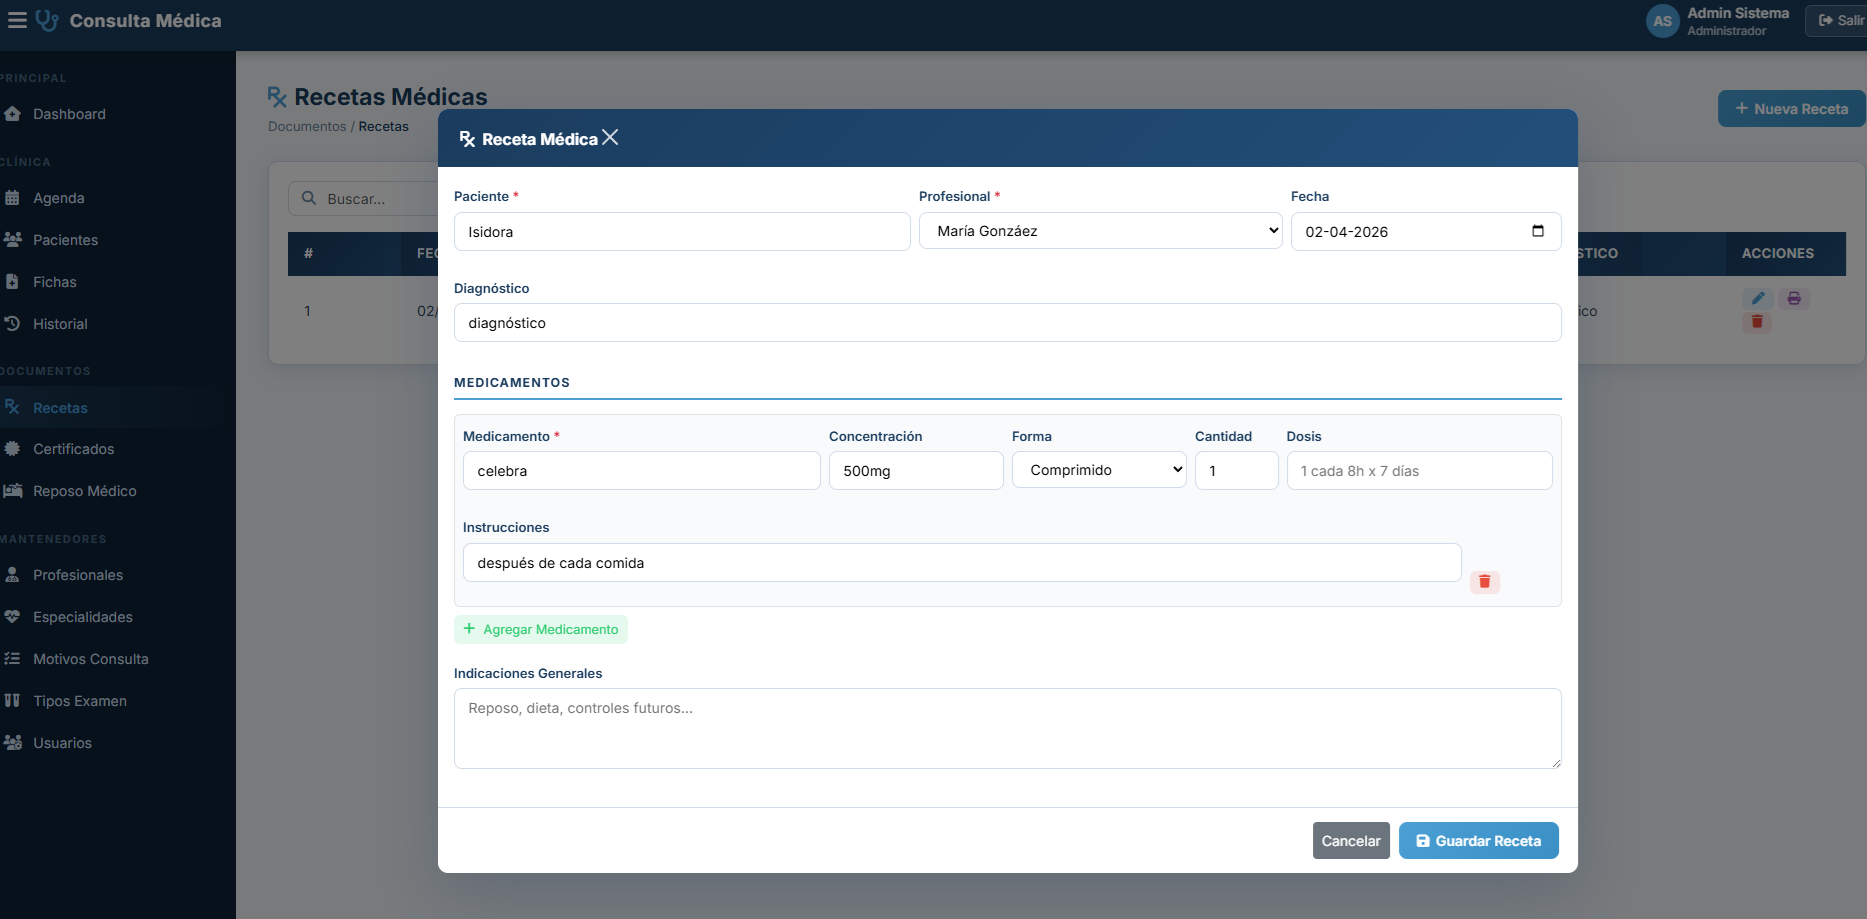Click the stethoscope Consulta Médica logo
1867x919 pixels.
pos(47,20)
